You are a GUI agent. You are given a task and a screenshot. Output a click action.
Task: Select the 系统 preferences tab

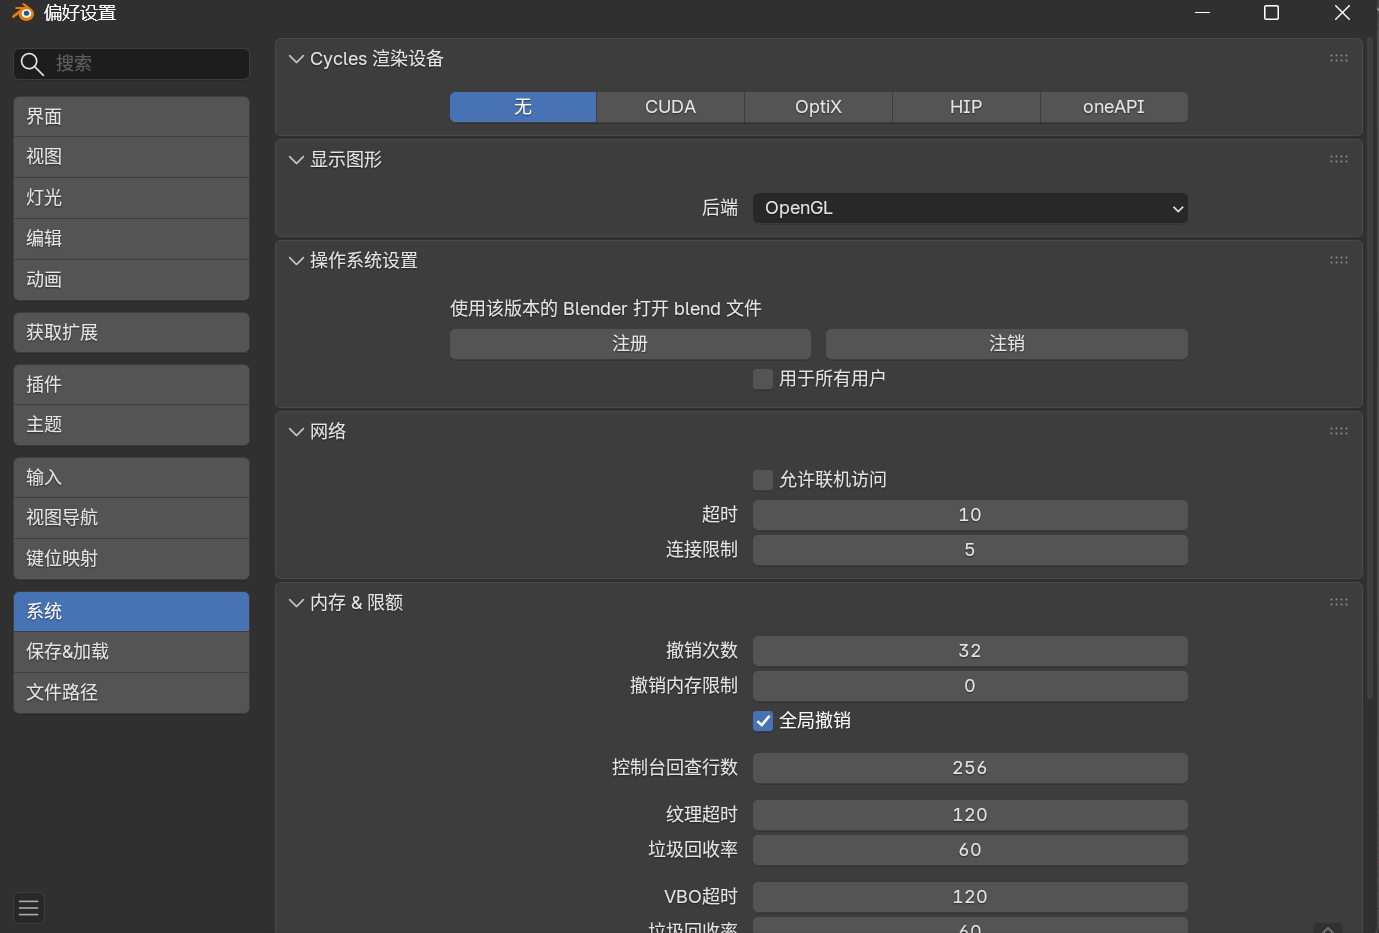pyautogui.click(x=131, y=611)
